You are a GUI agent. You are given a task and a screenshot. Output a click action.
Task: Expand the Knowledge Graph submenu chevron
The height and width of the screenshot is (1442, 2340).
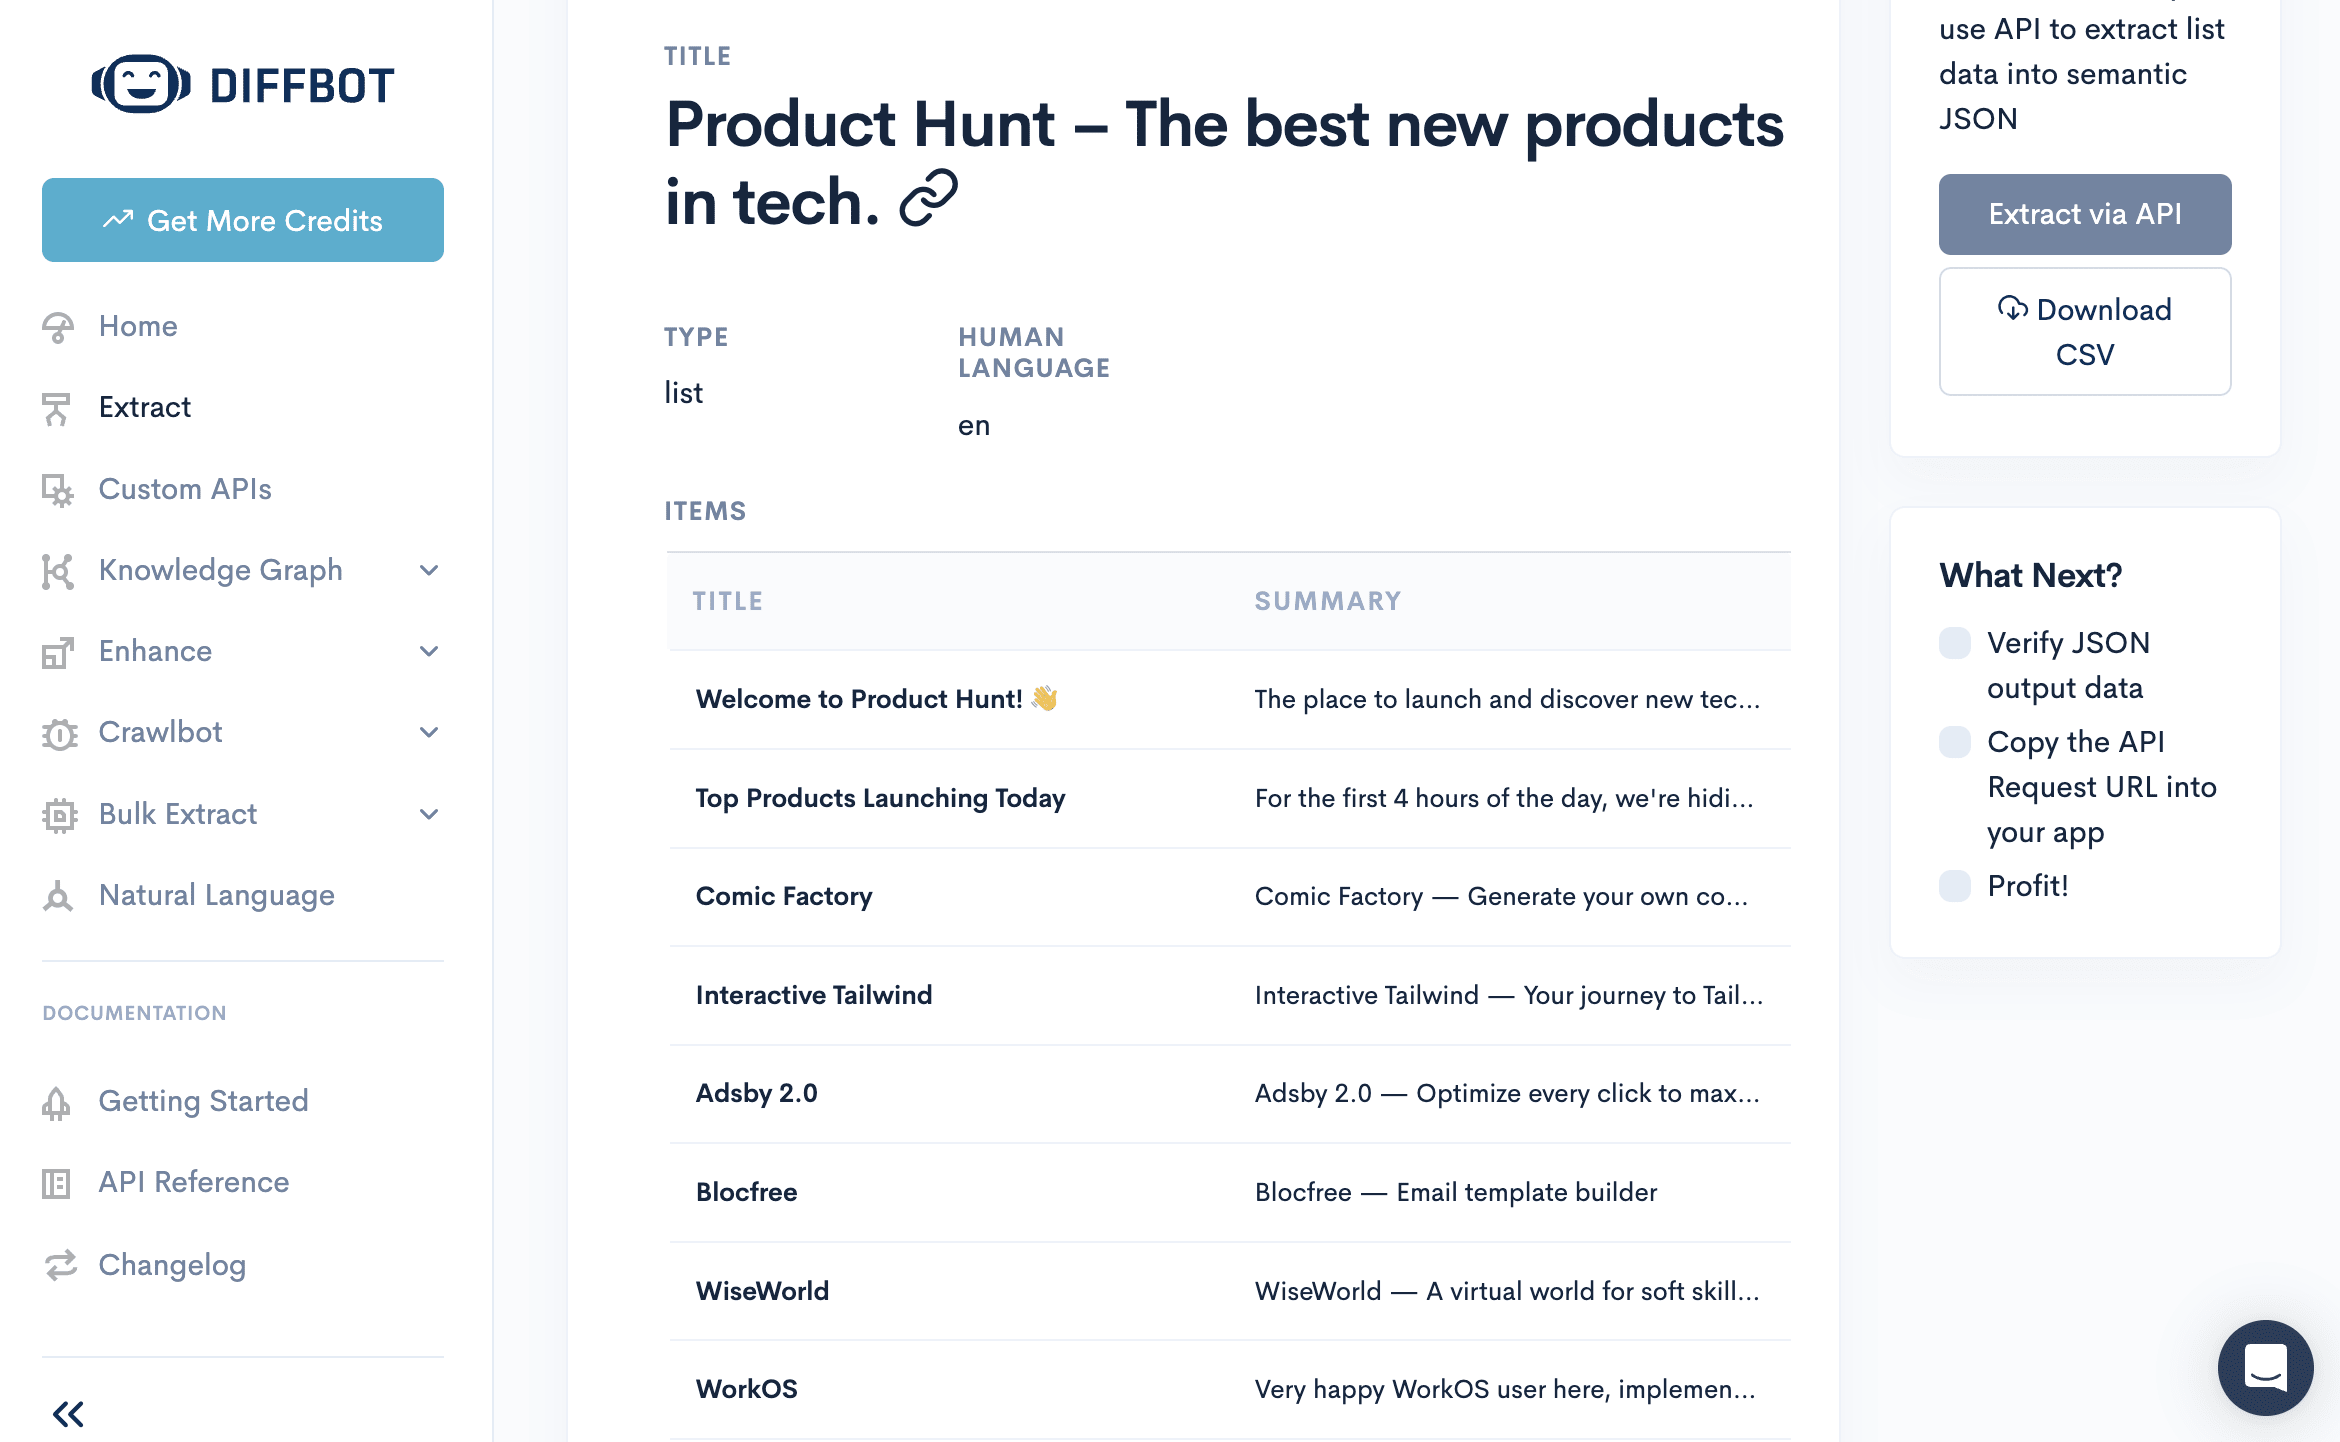(x=429, y=571)
